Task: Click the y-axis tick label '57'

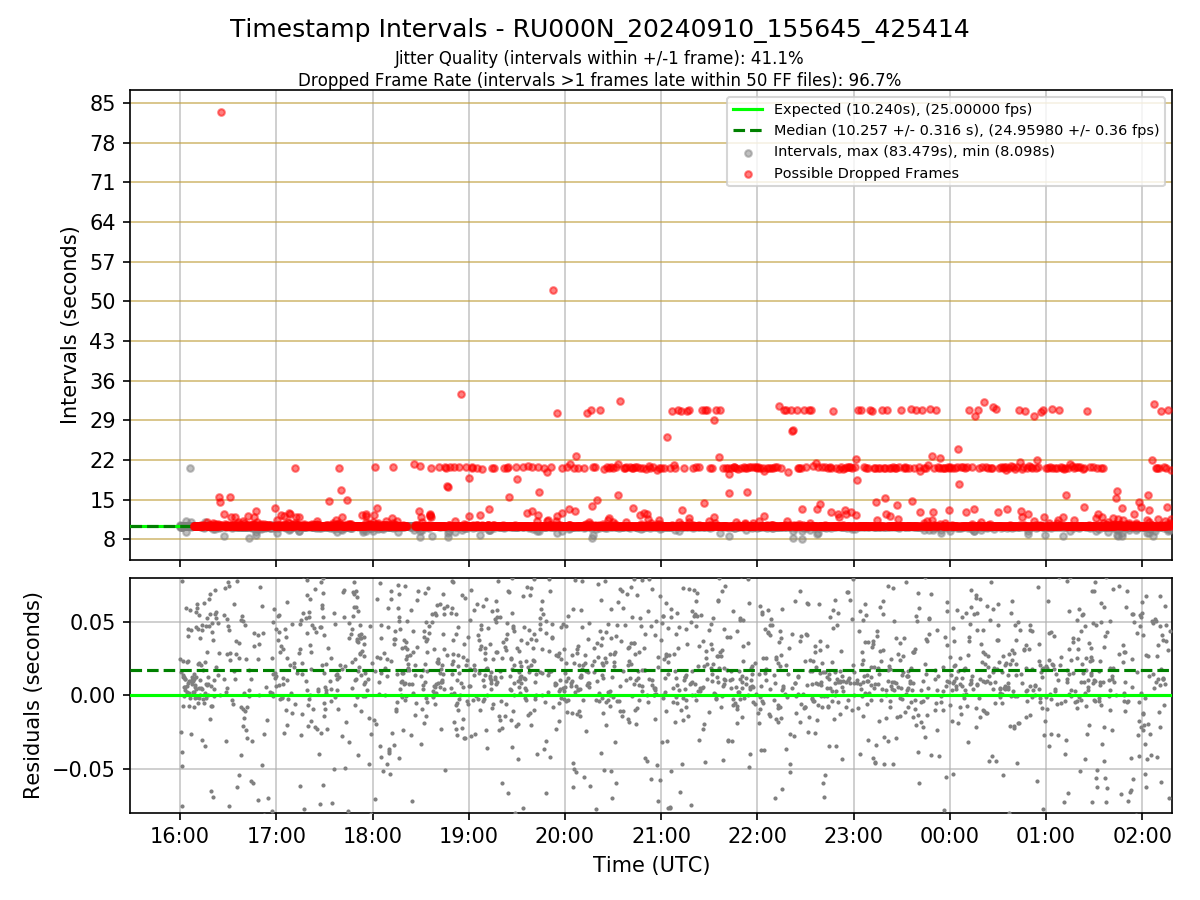Action: tap(104, 262)
